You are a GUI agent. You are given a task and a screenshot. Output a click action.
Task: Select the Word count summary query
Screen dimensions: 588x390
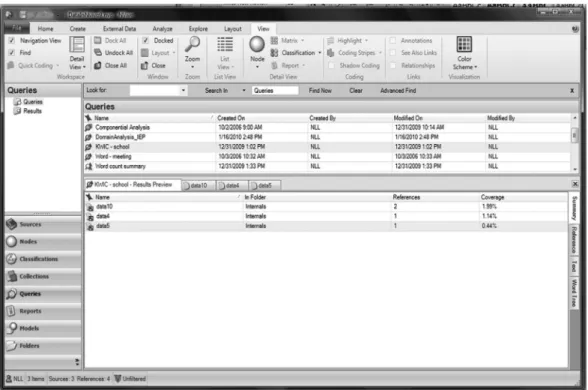coord(327,166)
